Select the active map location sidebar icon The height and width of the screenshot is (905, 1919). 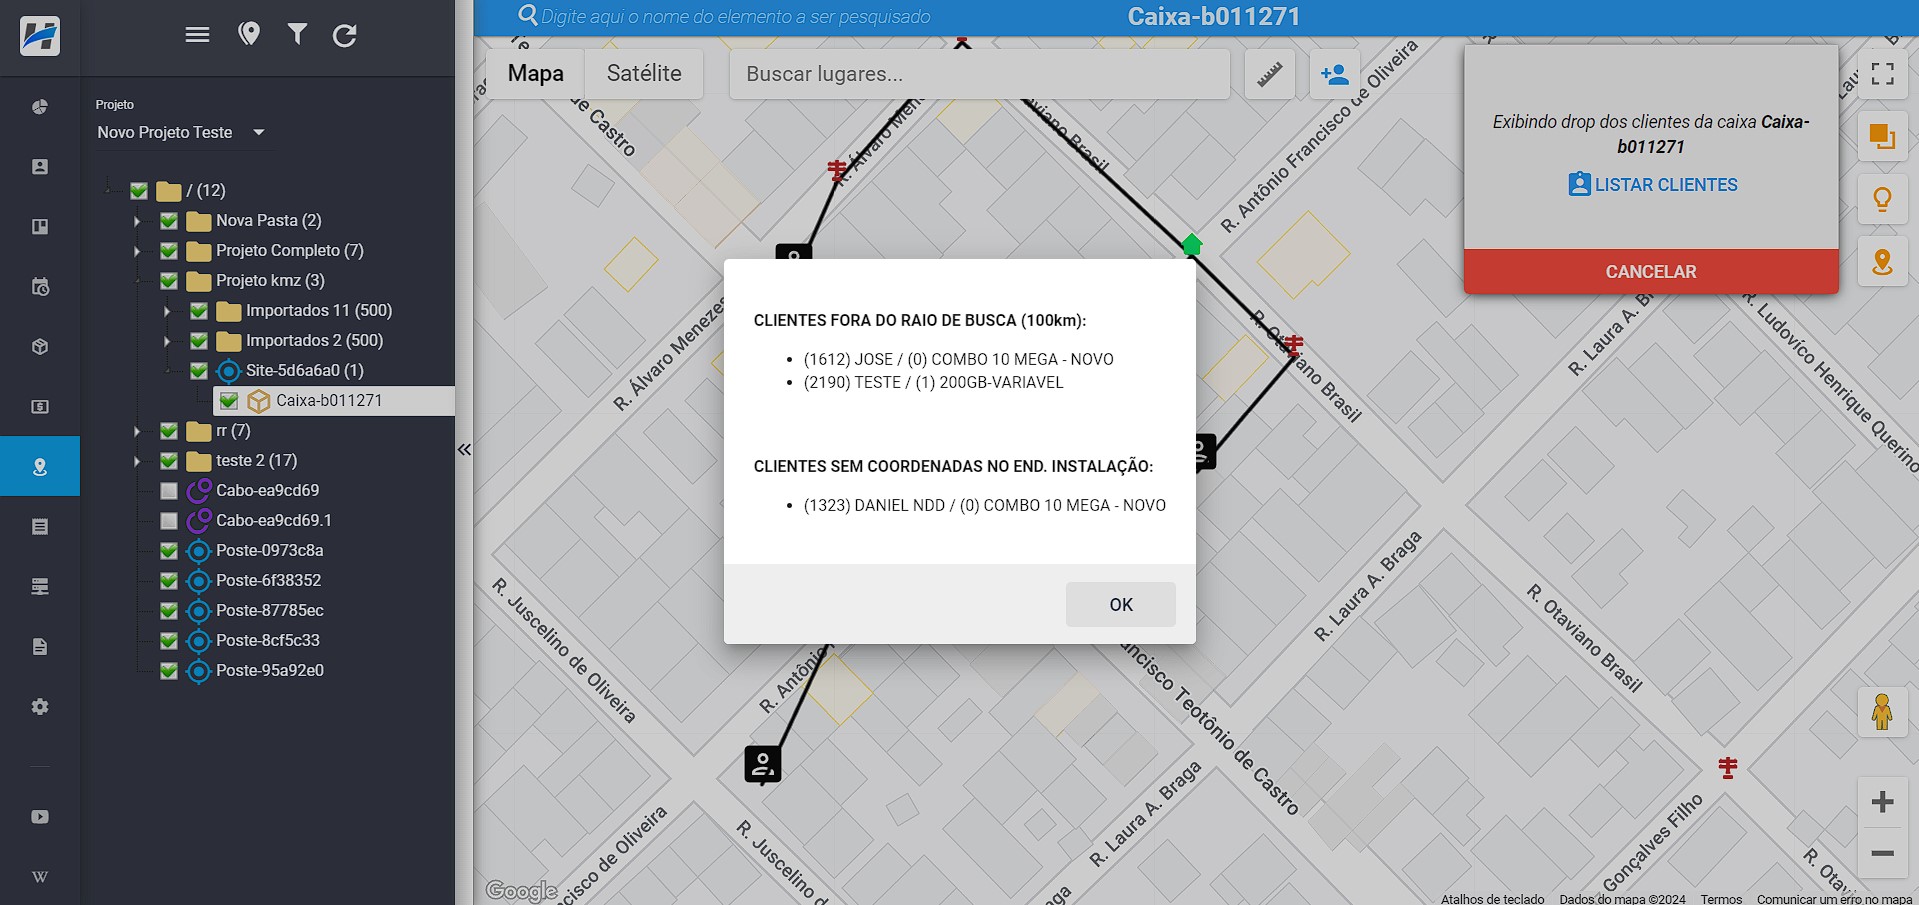point(40,467)
